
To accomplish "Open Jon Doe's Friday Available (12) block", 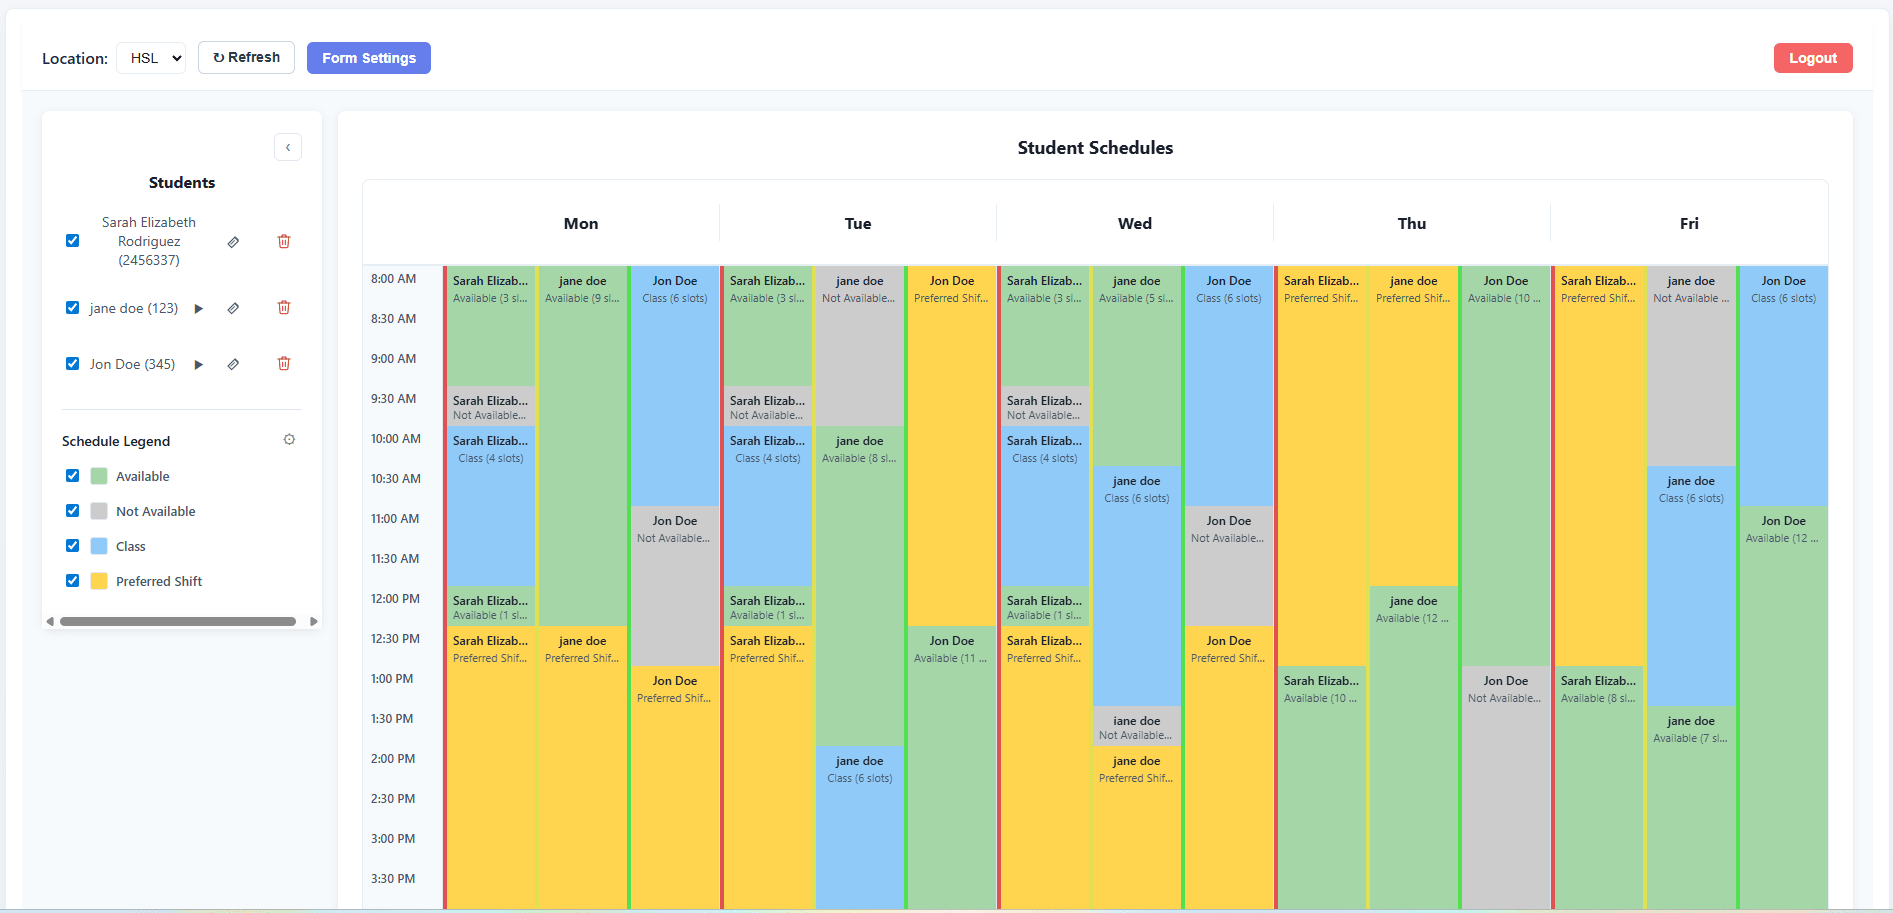I will coord(1783,707).
